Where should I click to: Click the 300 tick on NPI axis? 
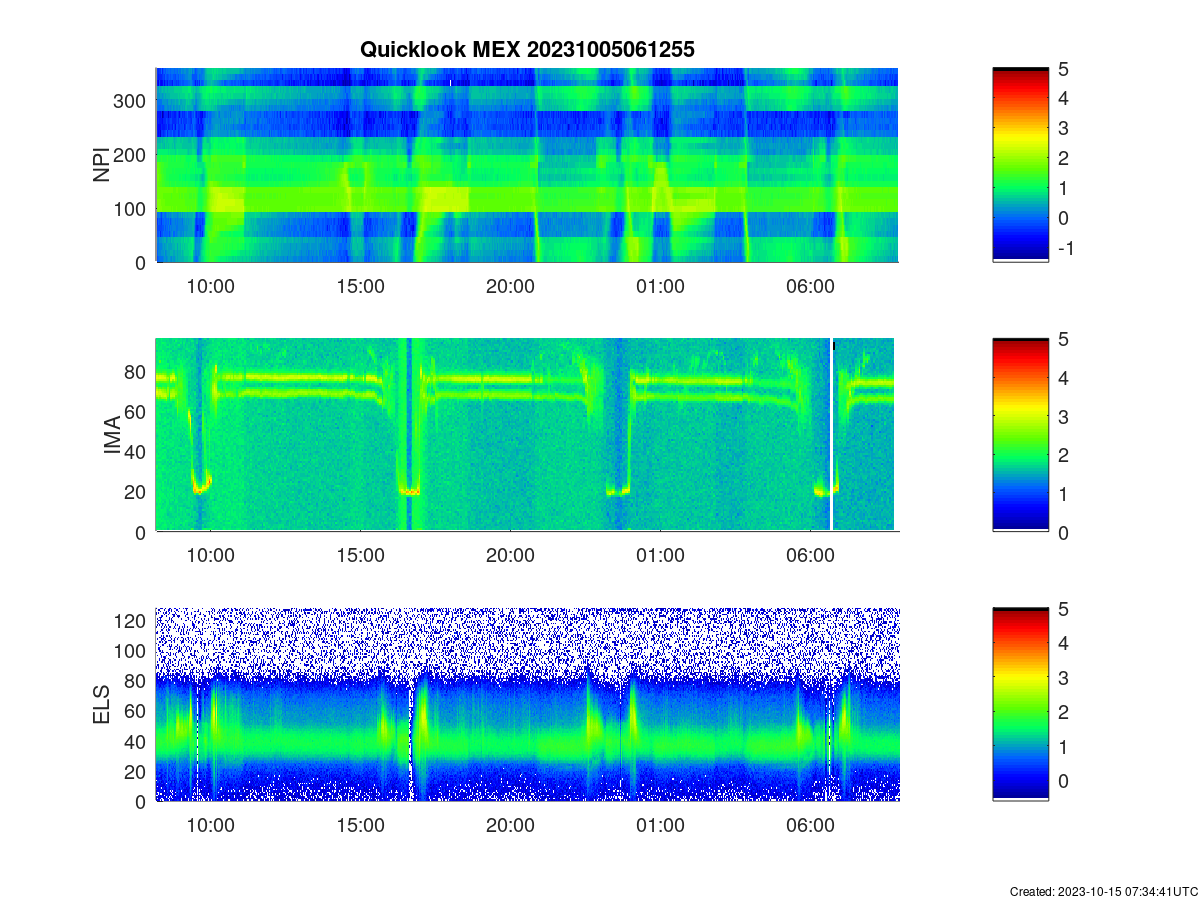131,101
